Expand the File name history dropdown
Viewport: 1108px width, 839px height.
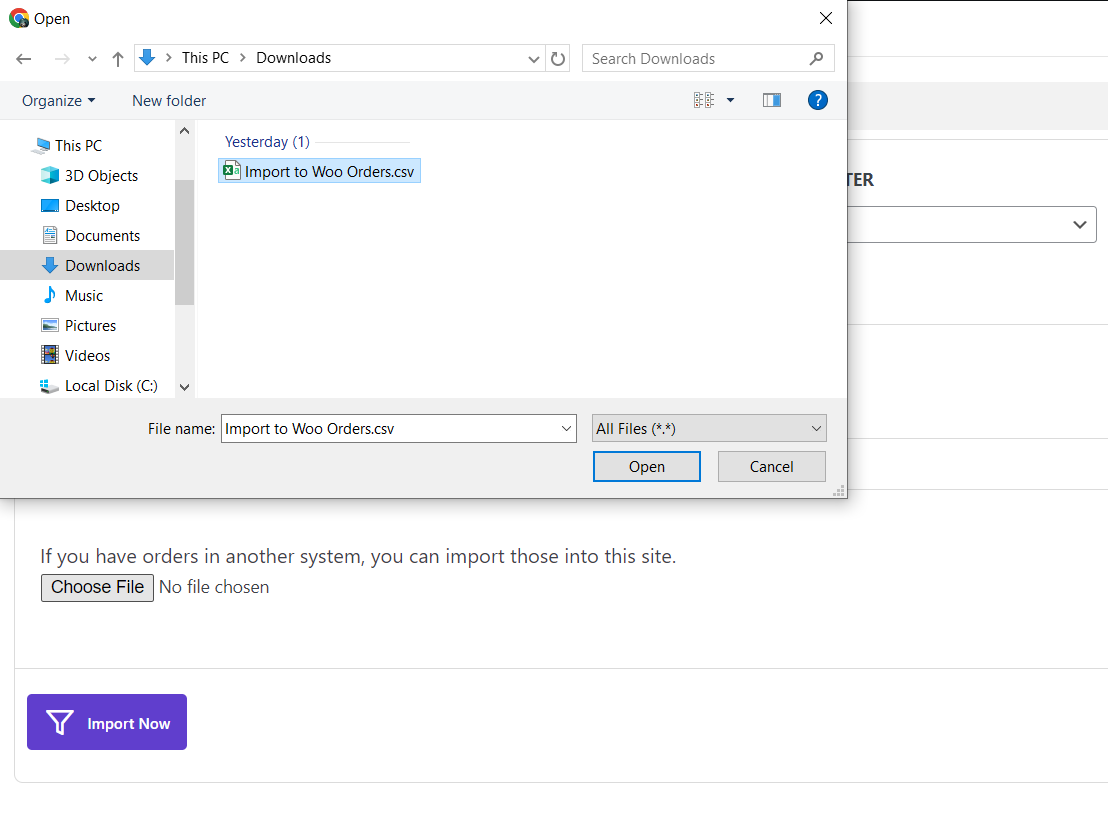click(567, 429)
